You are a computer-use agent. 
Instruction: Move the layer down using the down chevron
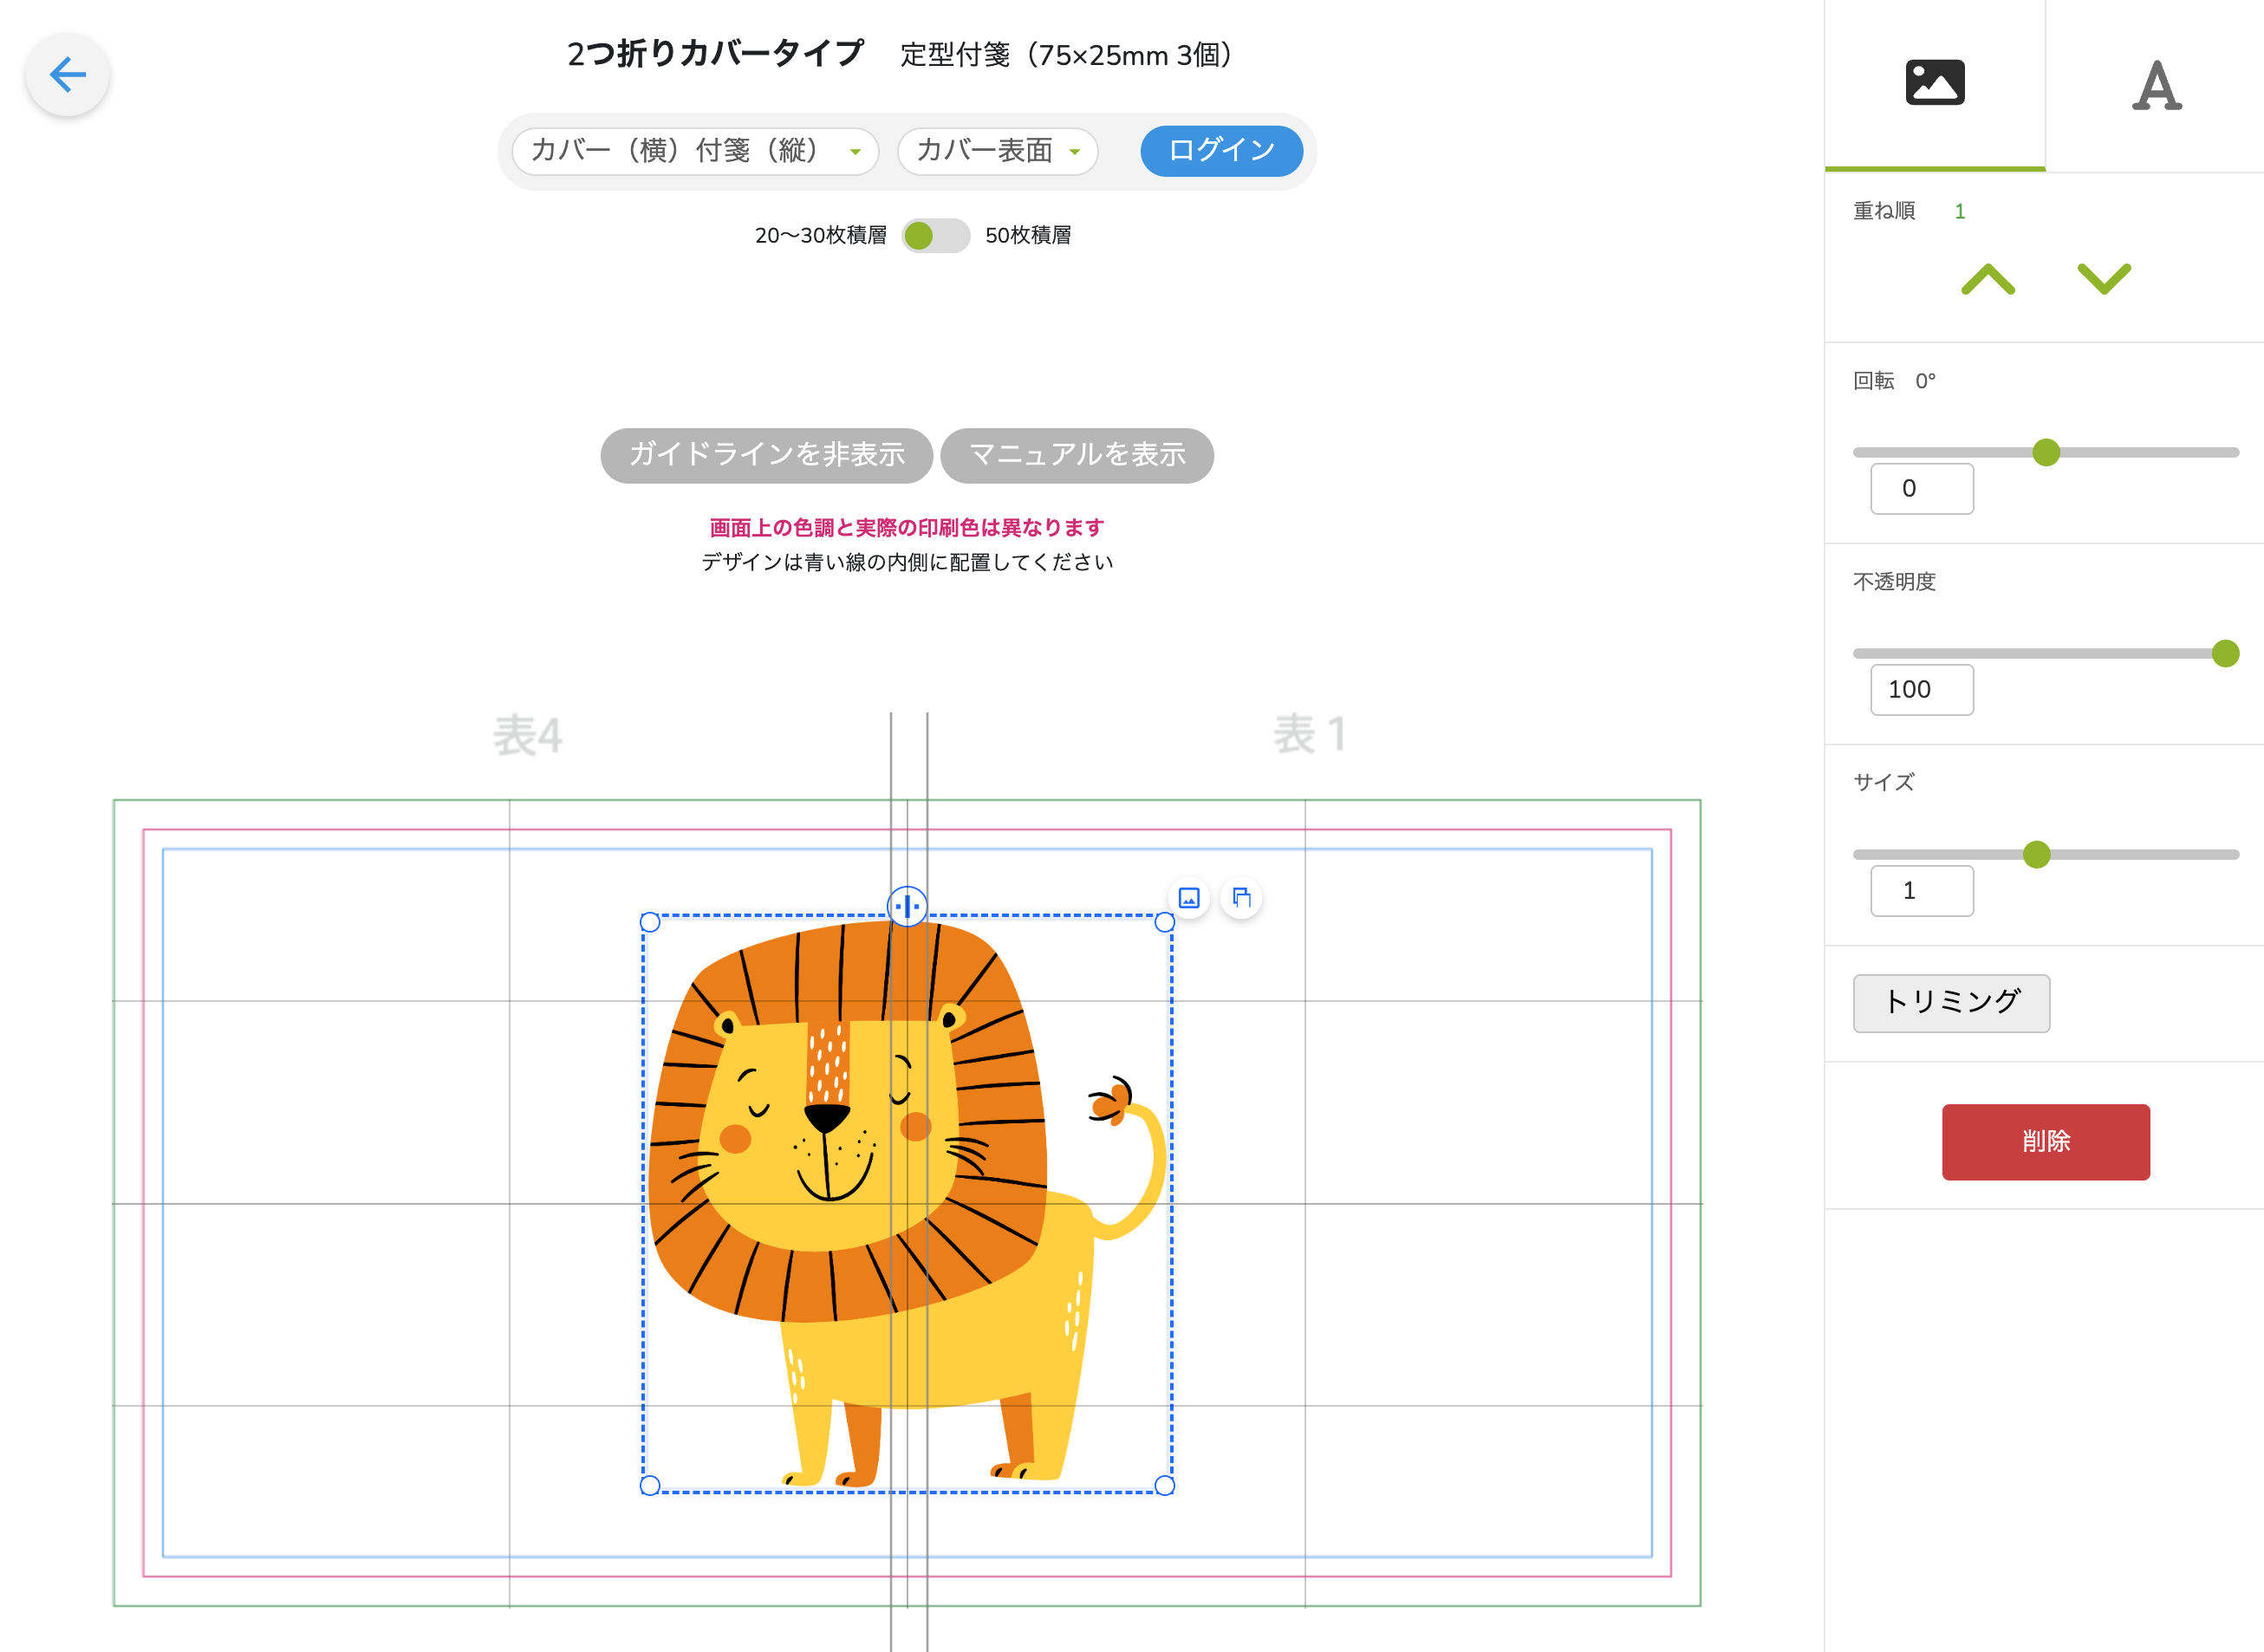click(2104, 281)
